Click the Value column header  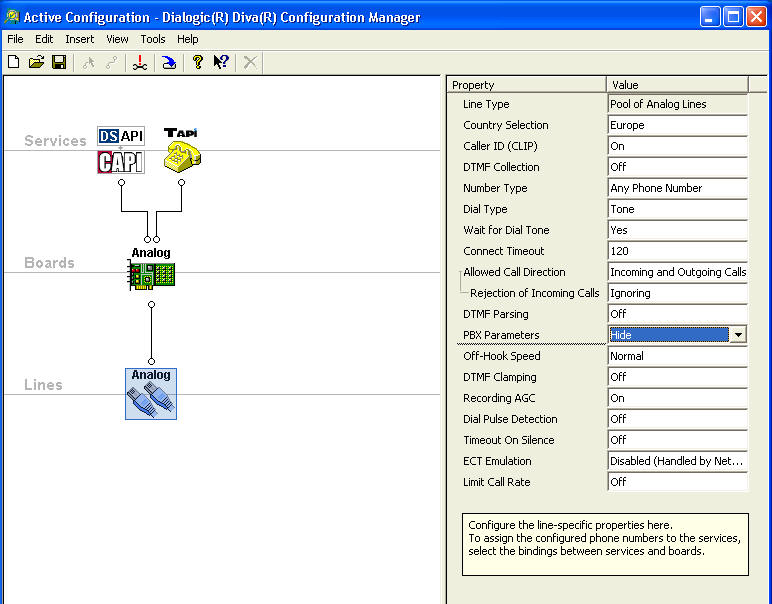pos(677,85)
